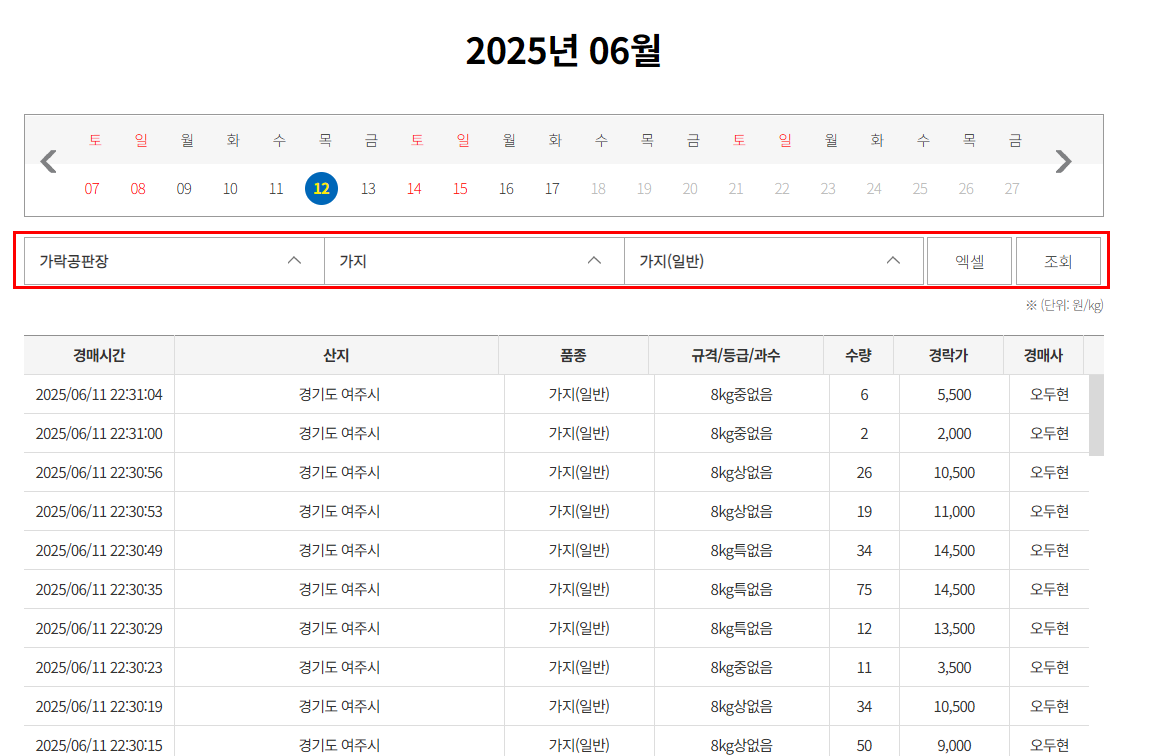Click quantity 50 in the last row
The height and width of the screenshot is (756, 1170).
point(864,745)
